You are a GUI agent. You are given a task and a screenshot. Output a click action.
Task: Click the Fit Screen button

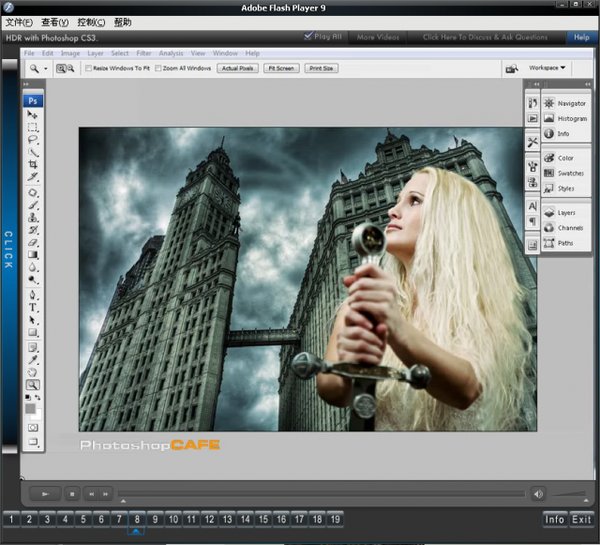[x=281, y=69]
